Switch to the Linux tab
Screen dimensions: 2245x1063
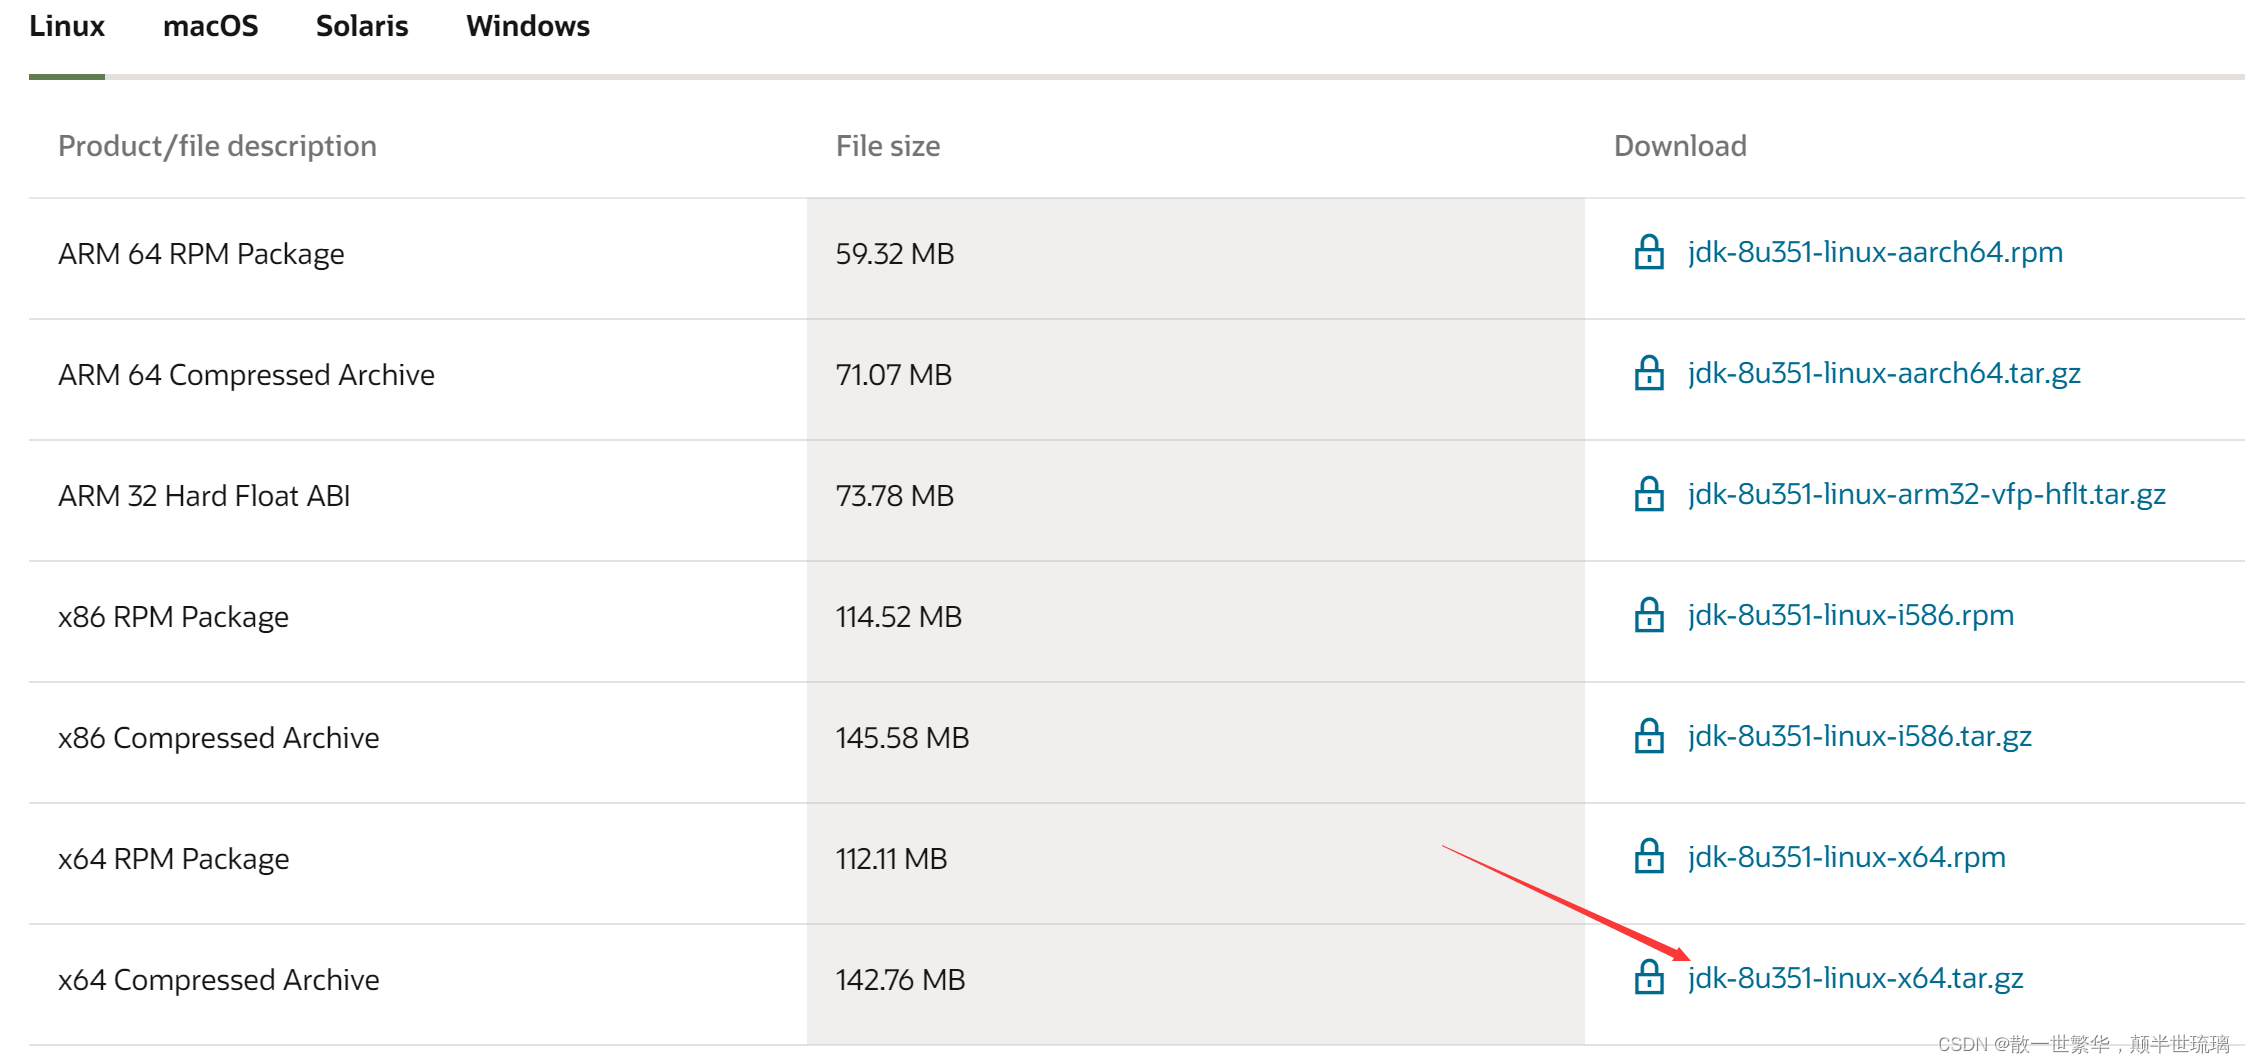(x=66, y=26)
